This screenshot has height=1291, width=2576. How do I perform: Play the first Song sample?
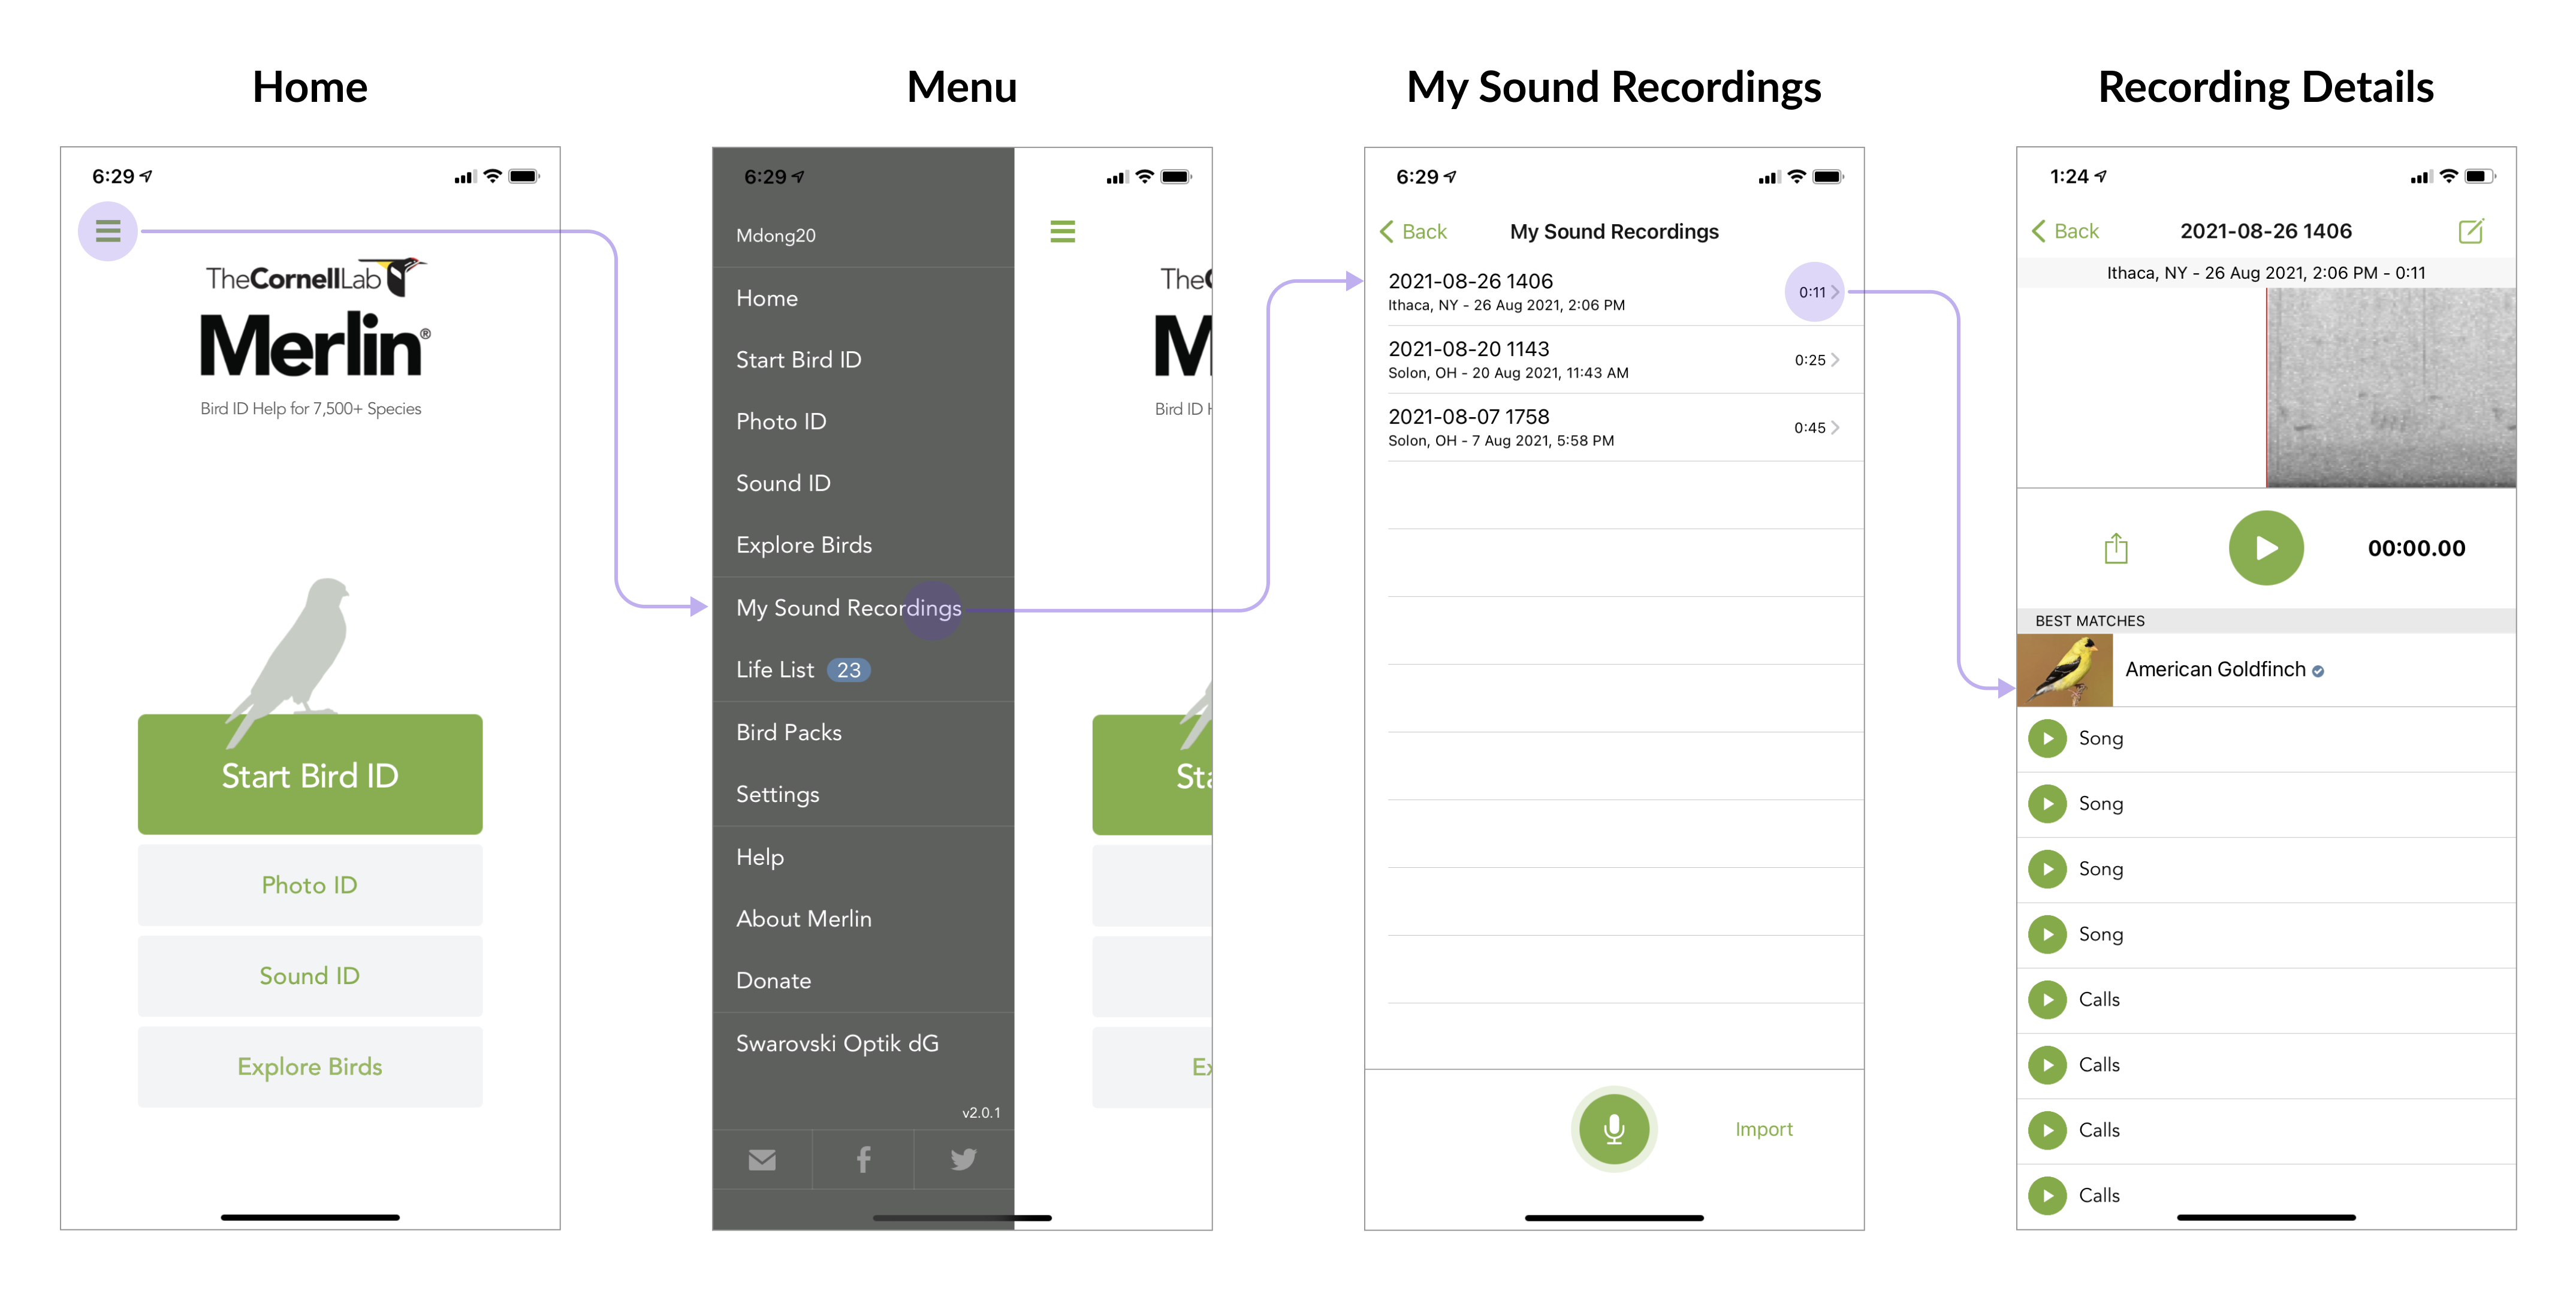click(x=2047, y=739)
